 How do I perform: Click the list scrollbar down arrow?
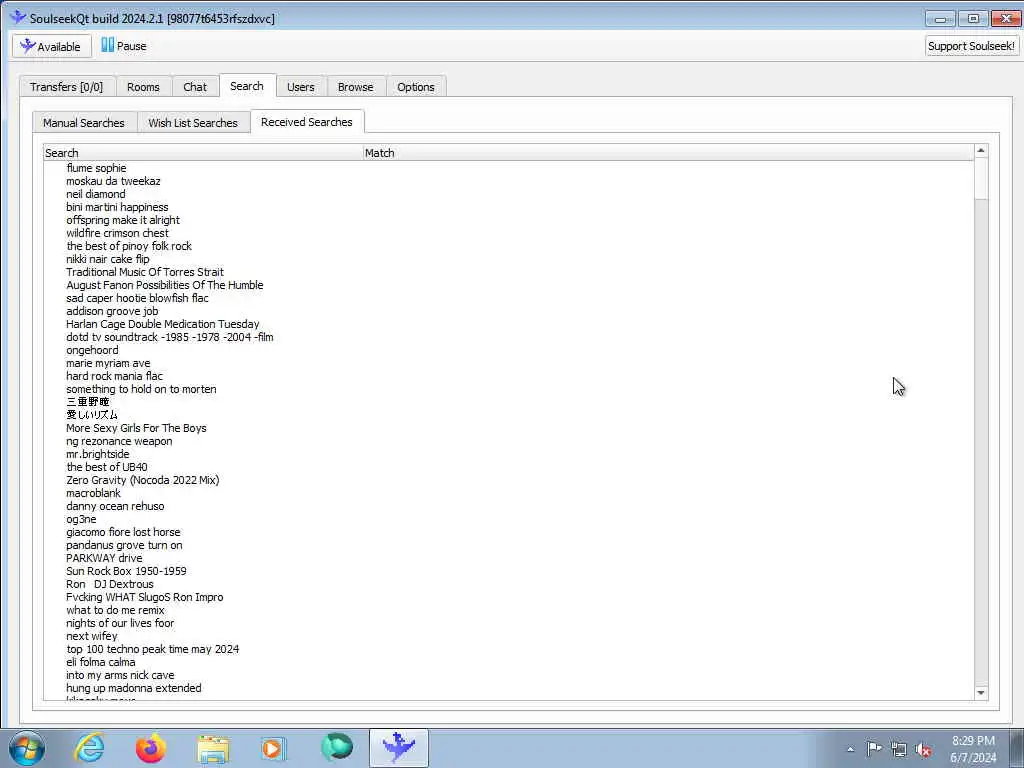click(x=980, y=693)
